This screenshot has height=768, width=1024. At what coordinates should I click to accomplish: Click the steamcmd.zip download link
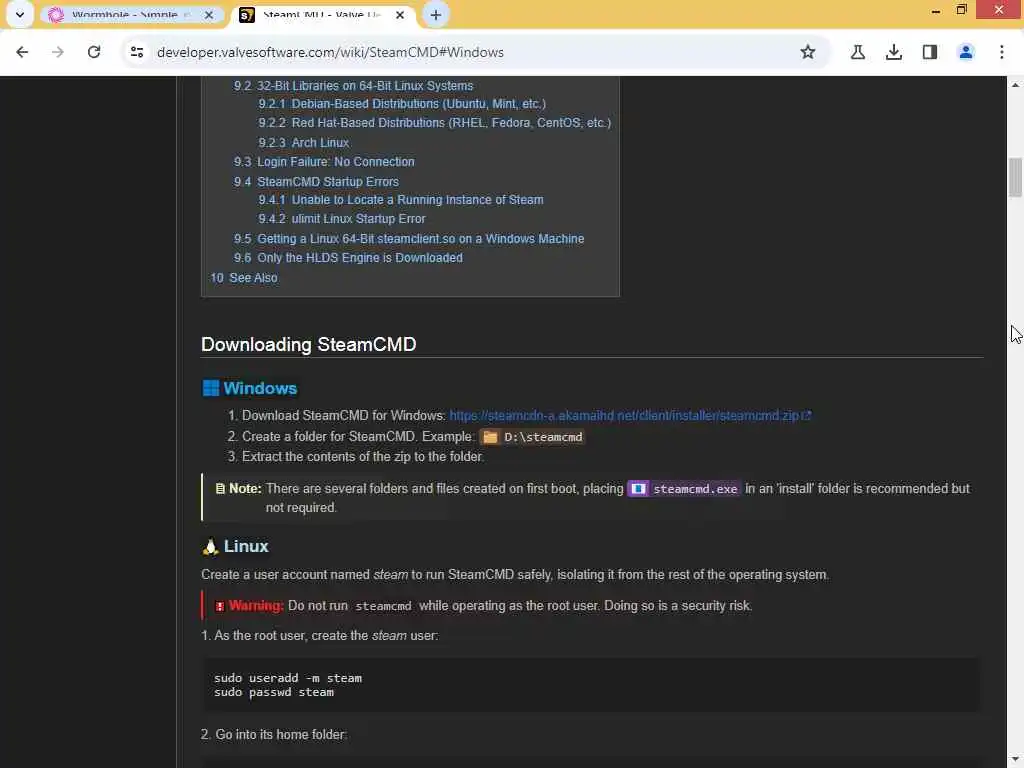coord(624,415)
